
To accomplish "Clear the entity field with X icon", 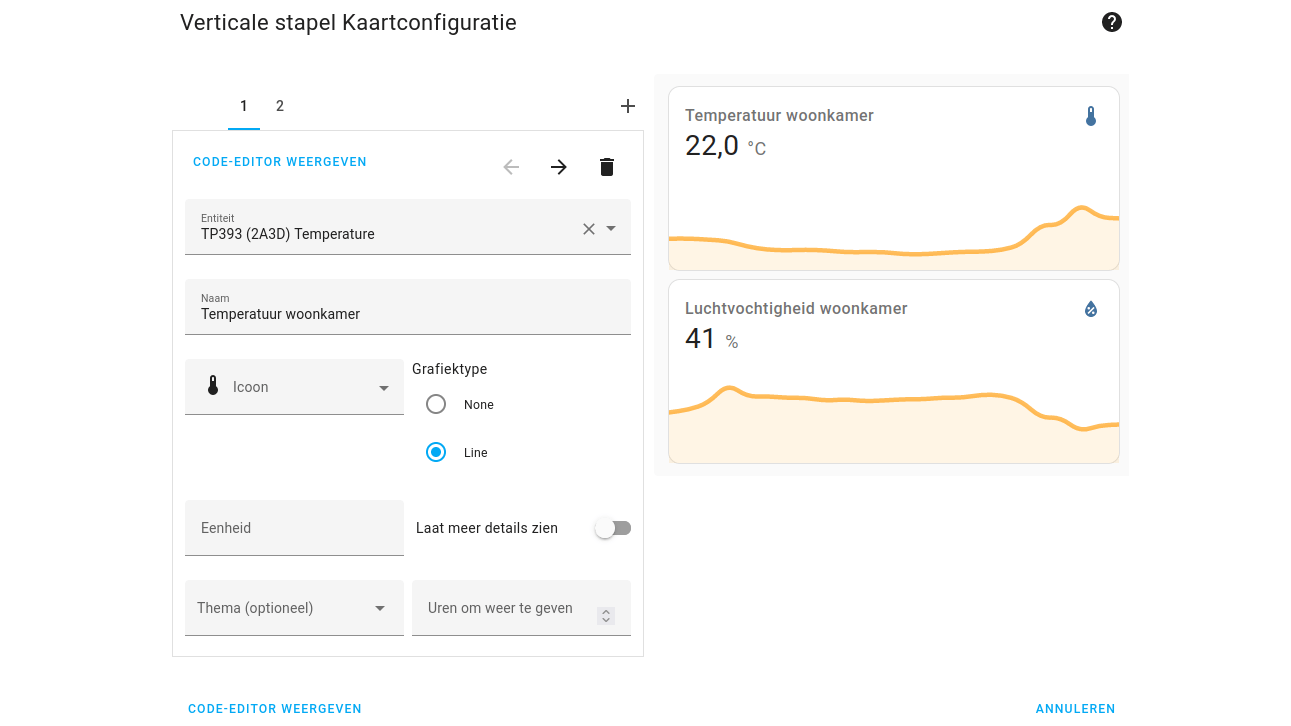I will click(589, 229).
